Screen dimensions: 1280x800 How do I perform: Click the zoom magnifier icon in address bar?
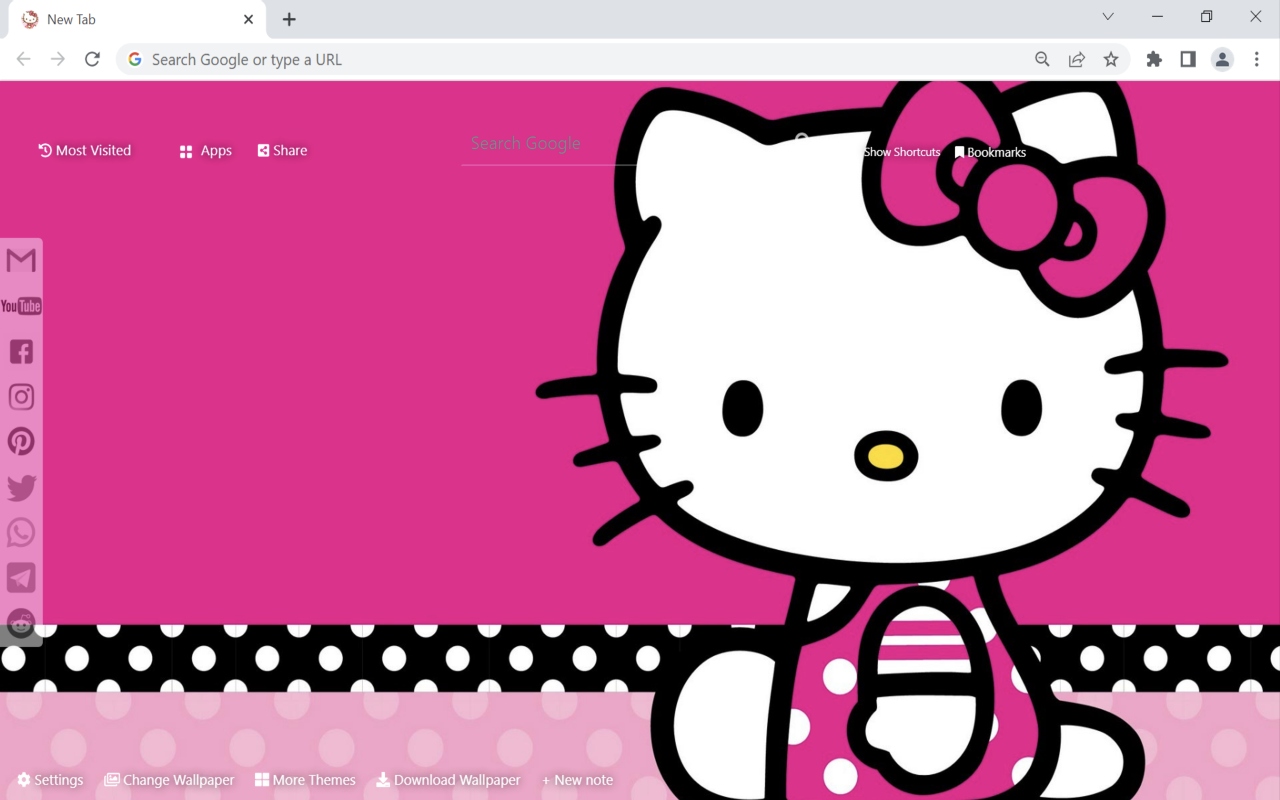(x=1042, y=59)
